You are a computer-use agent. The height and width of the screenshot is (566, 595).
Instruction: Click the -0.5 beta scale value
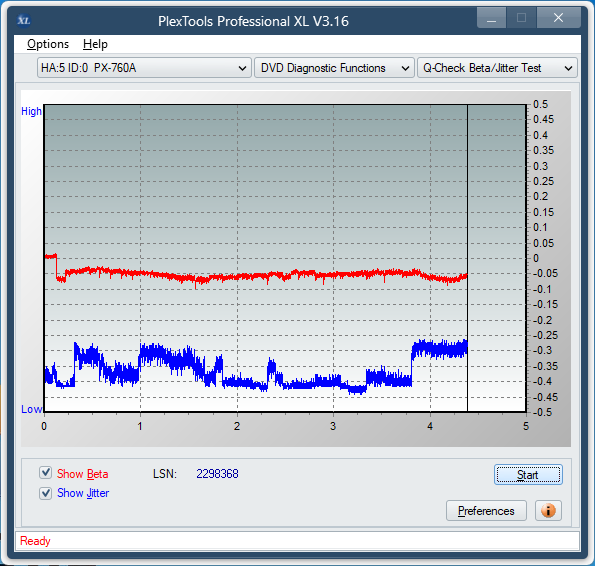[542, 412]
